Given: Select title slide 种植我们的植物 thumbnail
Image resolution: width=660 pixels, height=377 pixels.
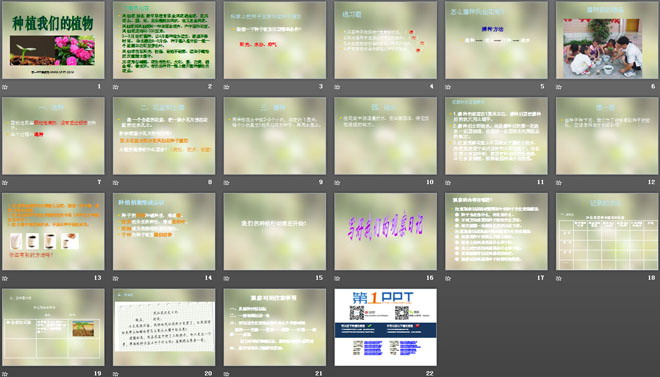Looking at the screenshot, I should (53, 40).
